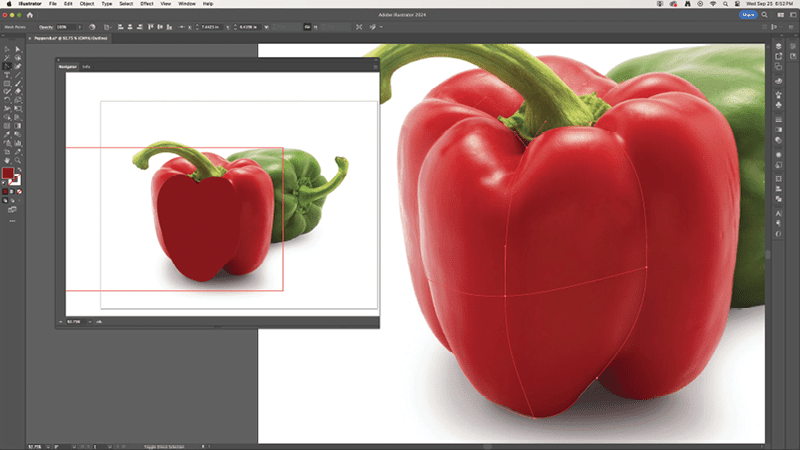Click the Share button
Screen dimensions: 800x450
pos(748,15)
